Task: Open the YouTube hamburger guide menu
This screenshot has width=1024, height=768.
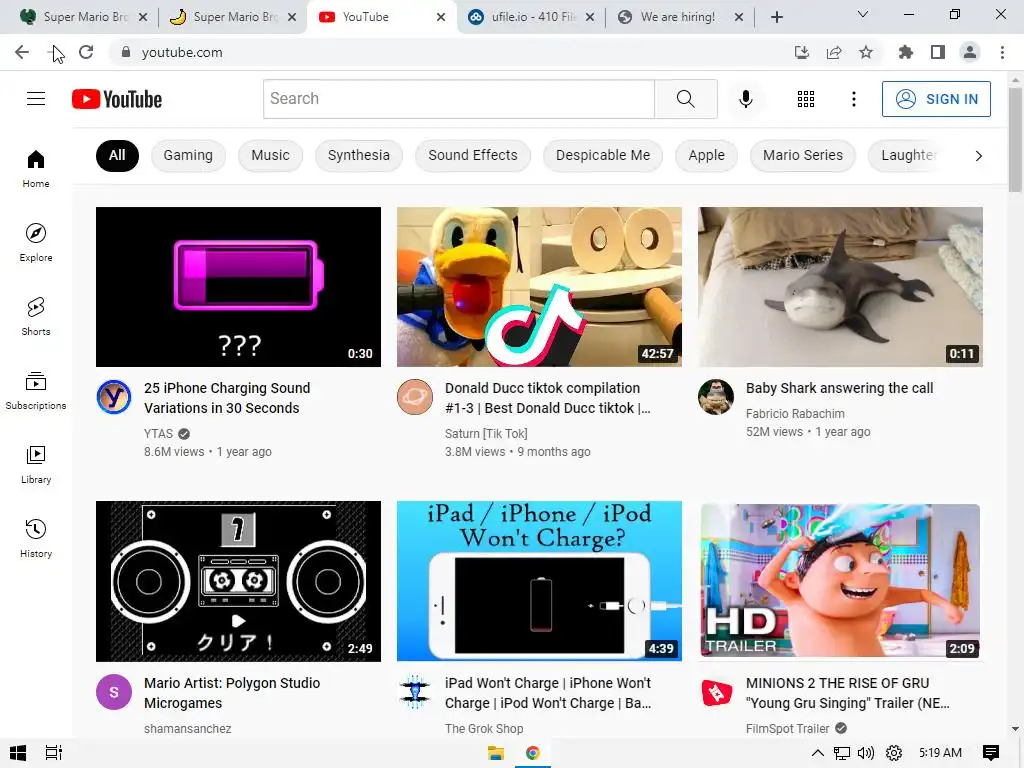Action: click(x=36, y=99)
